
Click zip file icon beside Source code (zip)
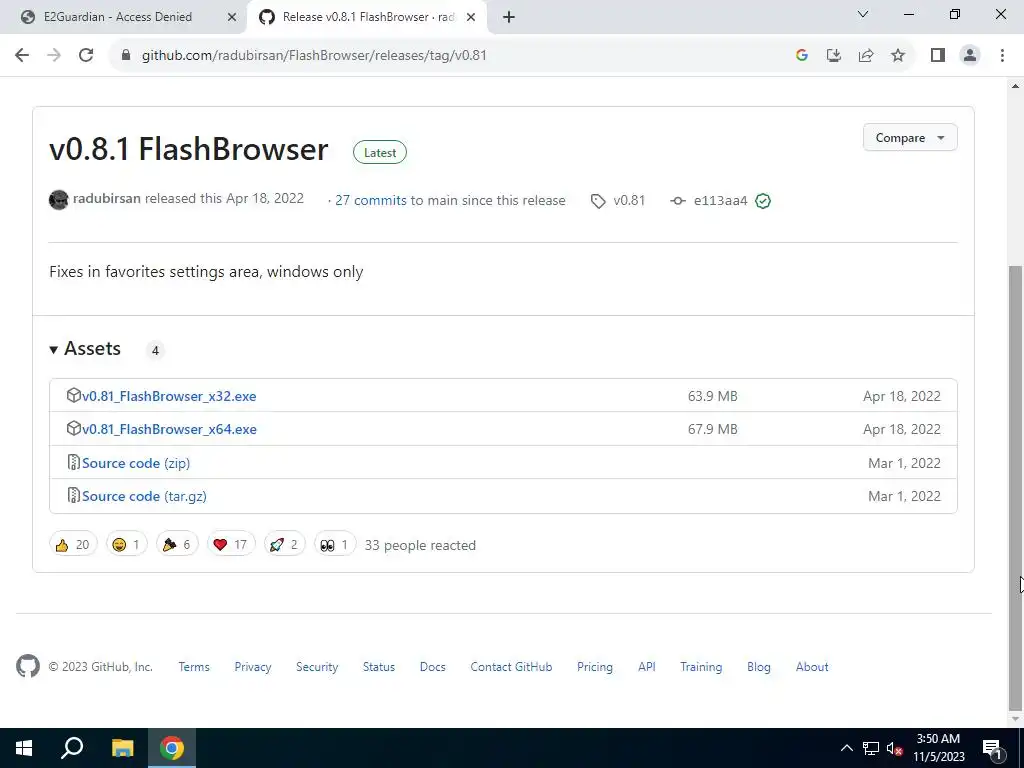coord(73,462)
